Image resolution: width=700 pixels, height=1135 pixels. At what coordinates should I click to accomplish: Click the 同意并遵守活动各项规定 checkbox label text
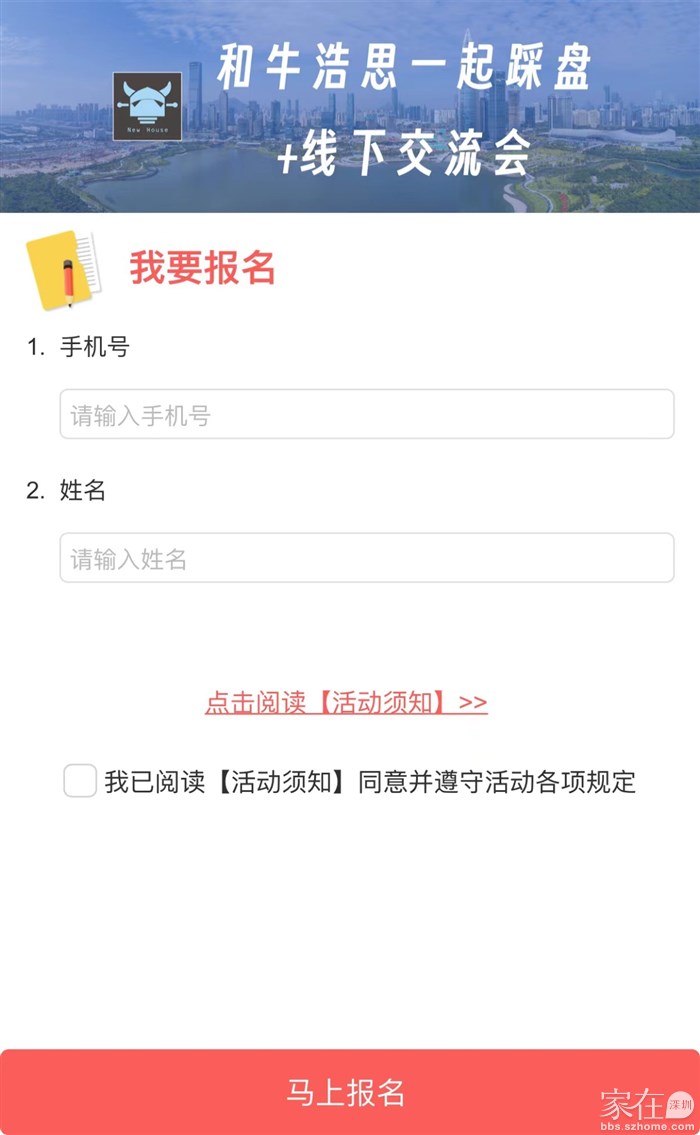tap(496, 782)
